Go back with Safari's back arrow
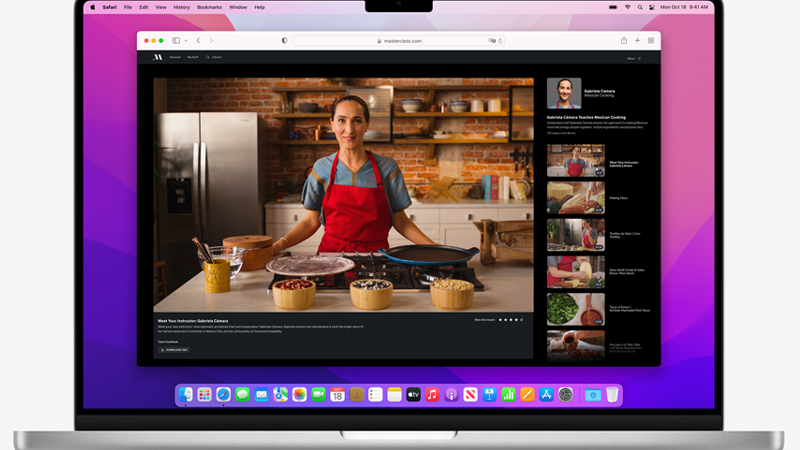Screen dimensions: 800x450 (x=198, y=40)
